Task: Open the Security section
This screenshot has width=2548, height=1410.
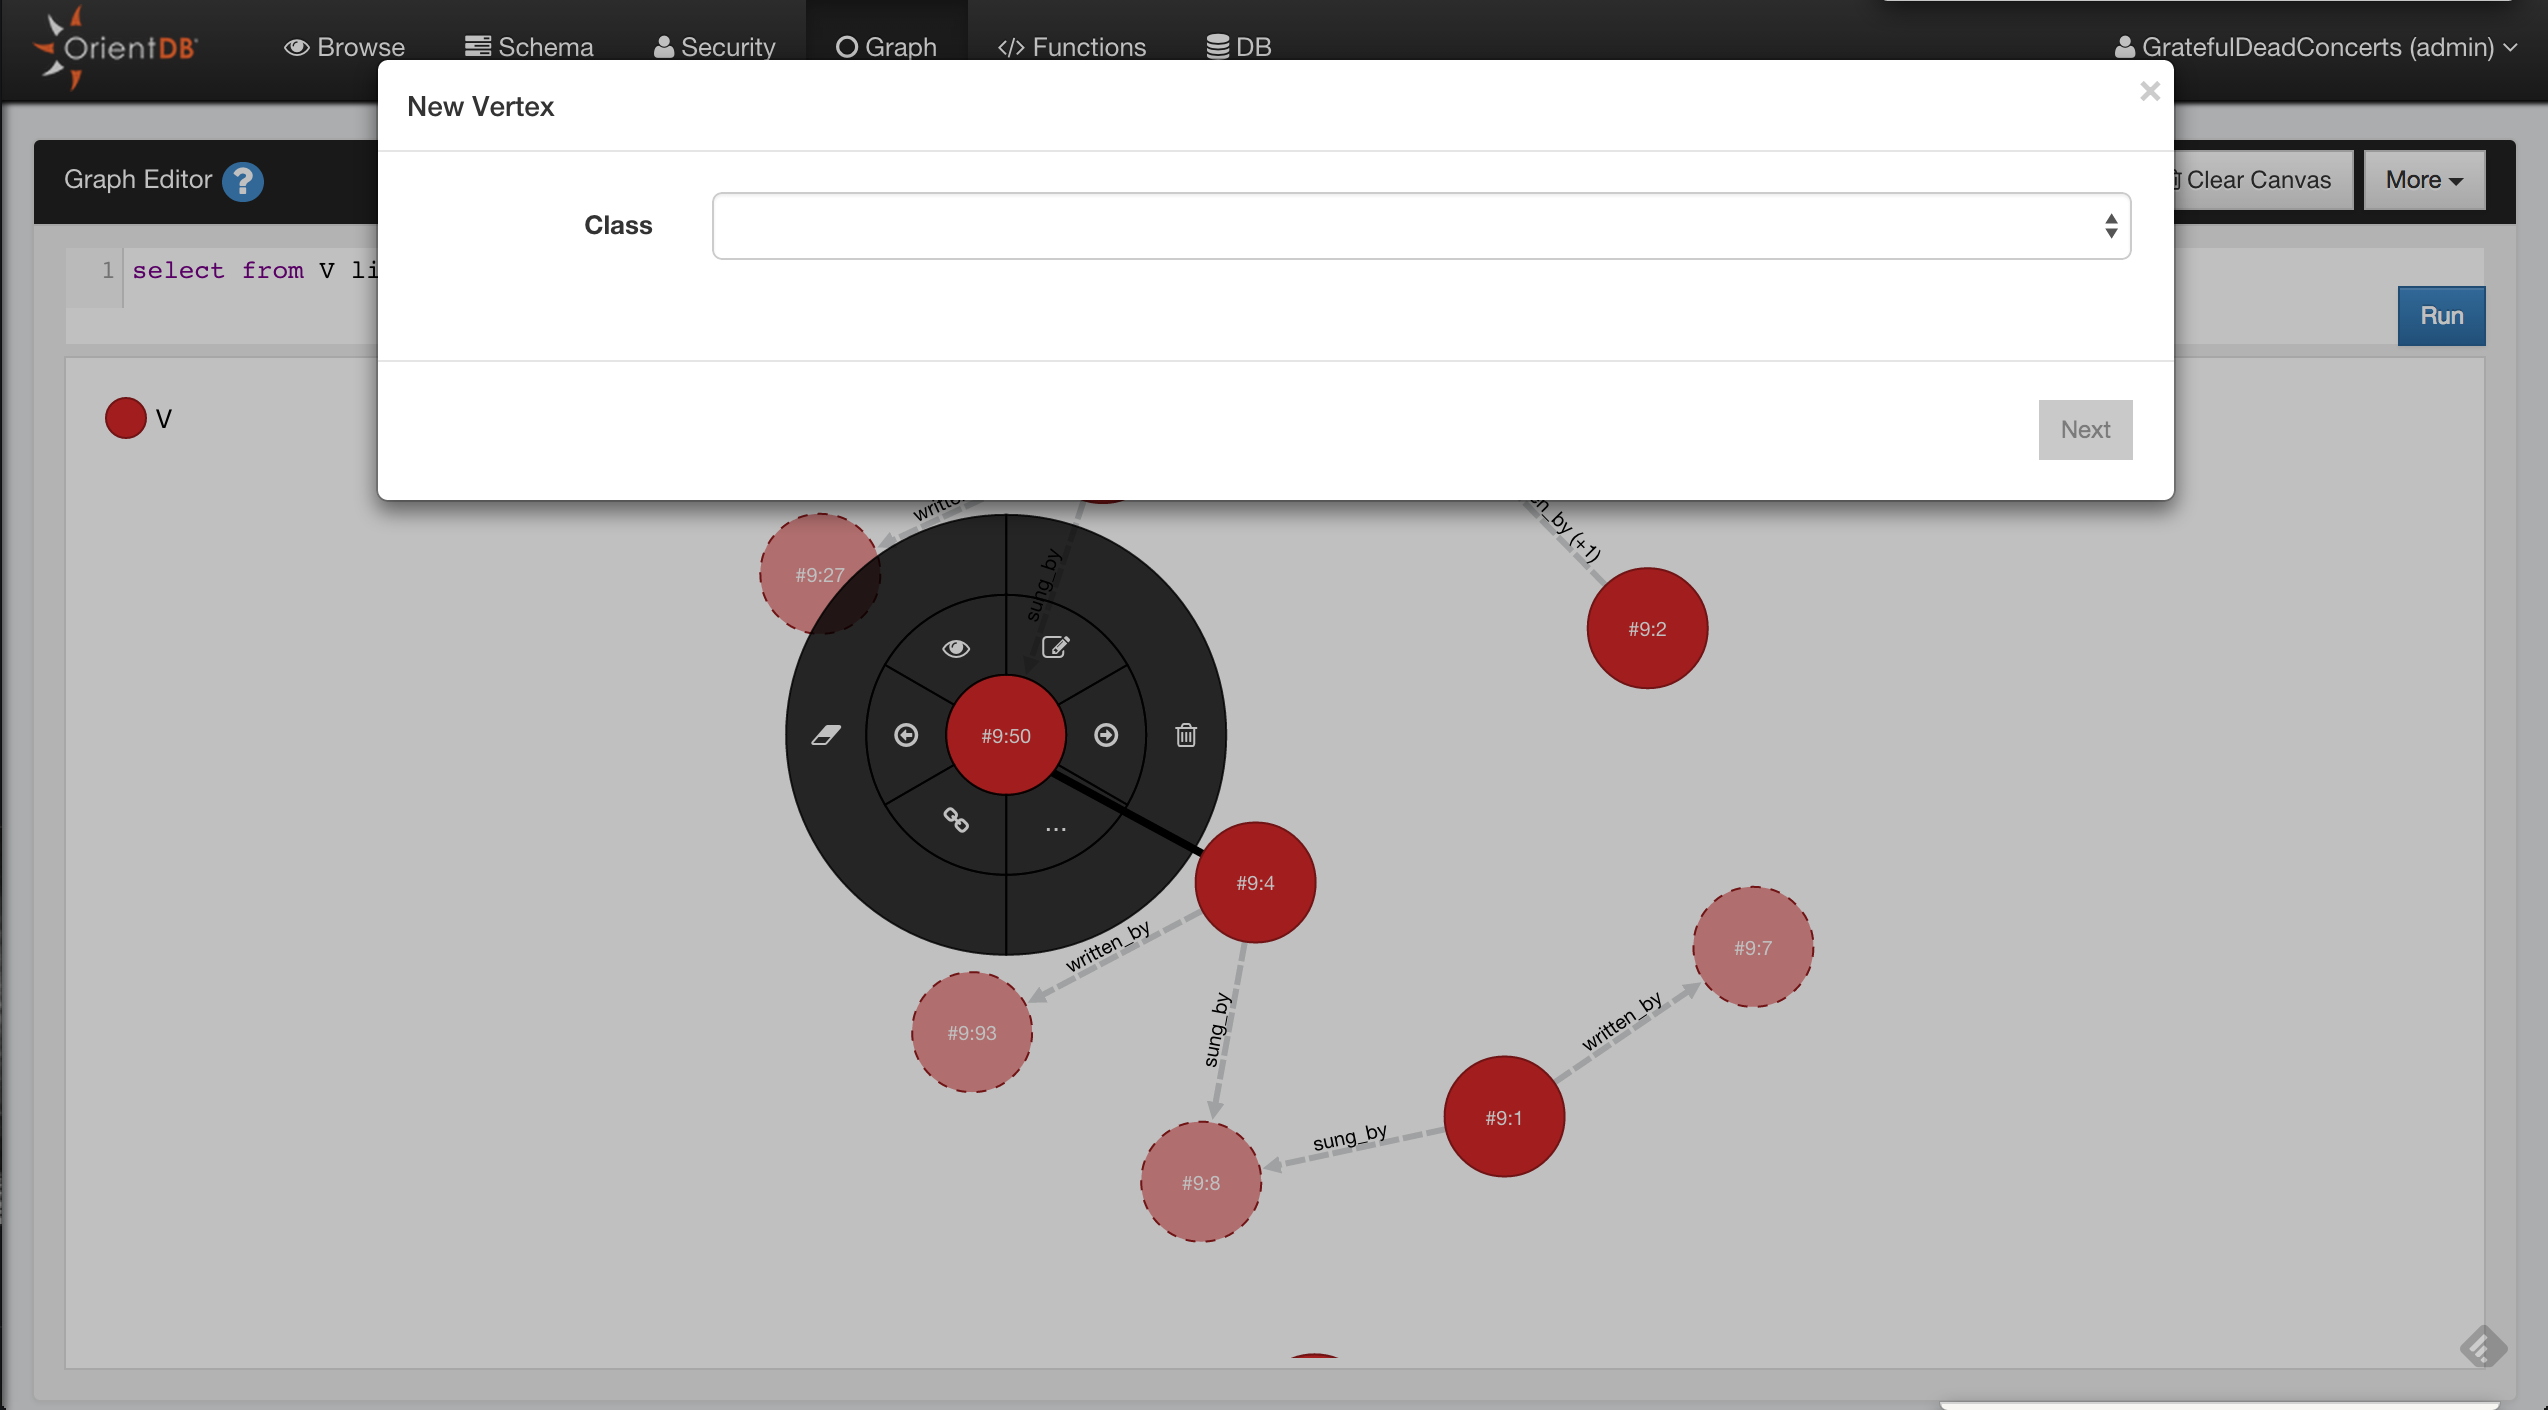Action: pyautogui.click(x=714, y=47)
